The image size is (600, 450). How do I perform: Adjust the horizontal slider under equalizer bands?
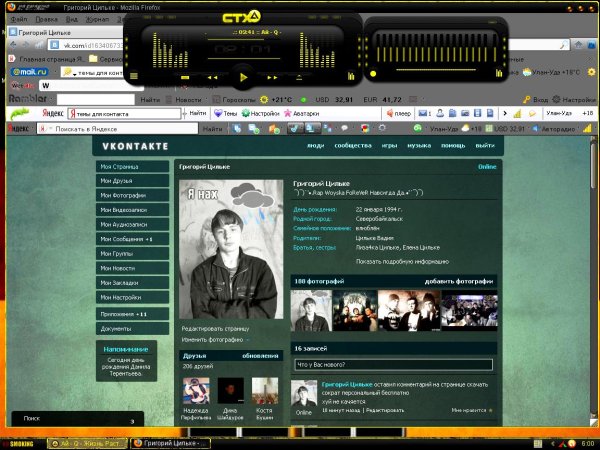click(x=436, y=70)
